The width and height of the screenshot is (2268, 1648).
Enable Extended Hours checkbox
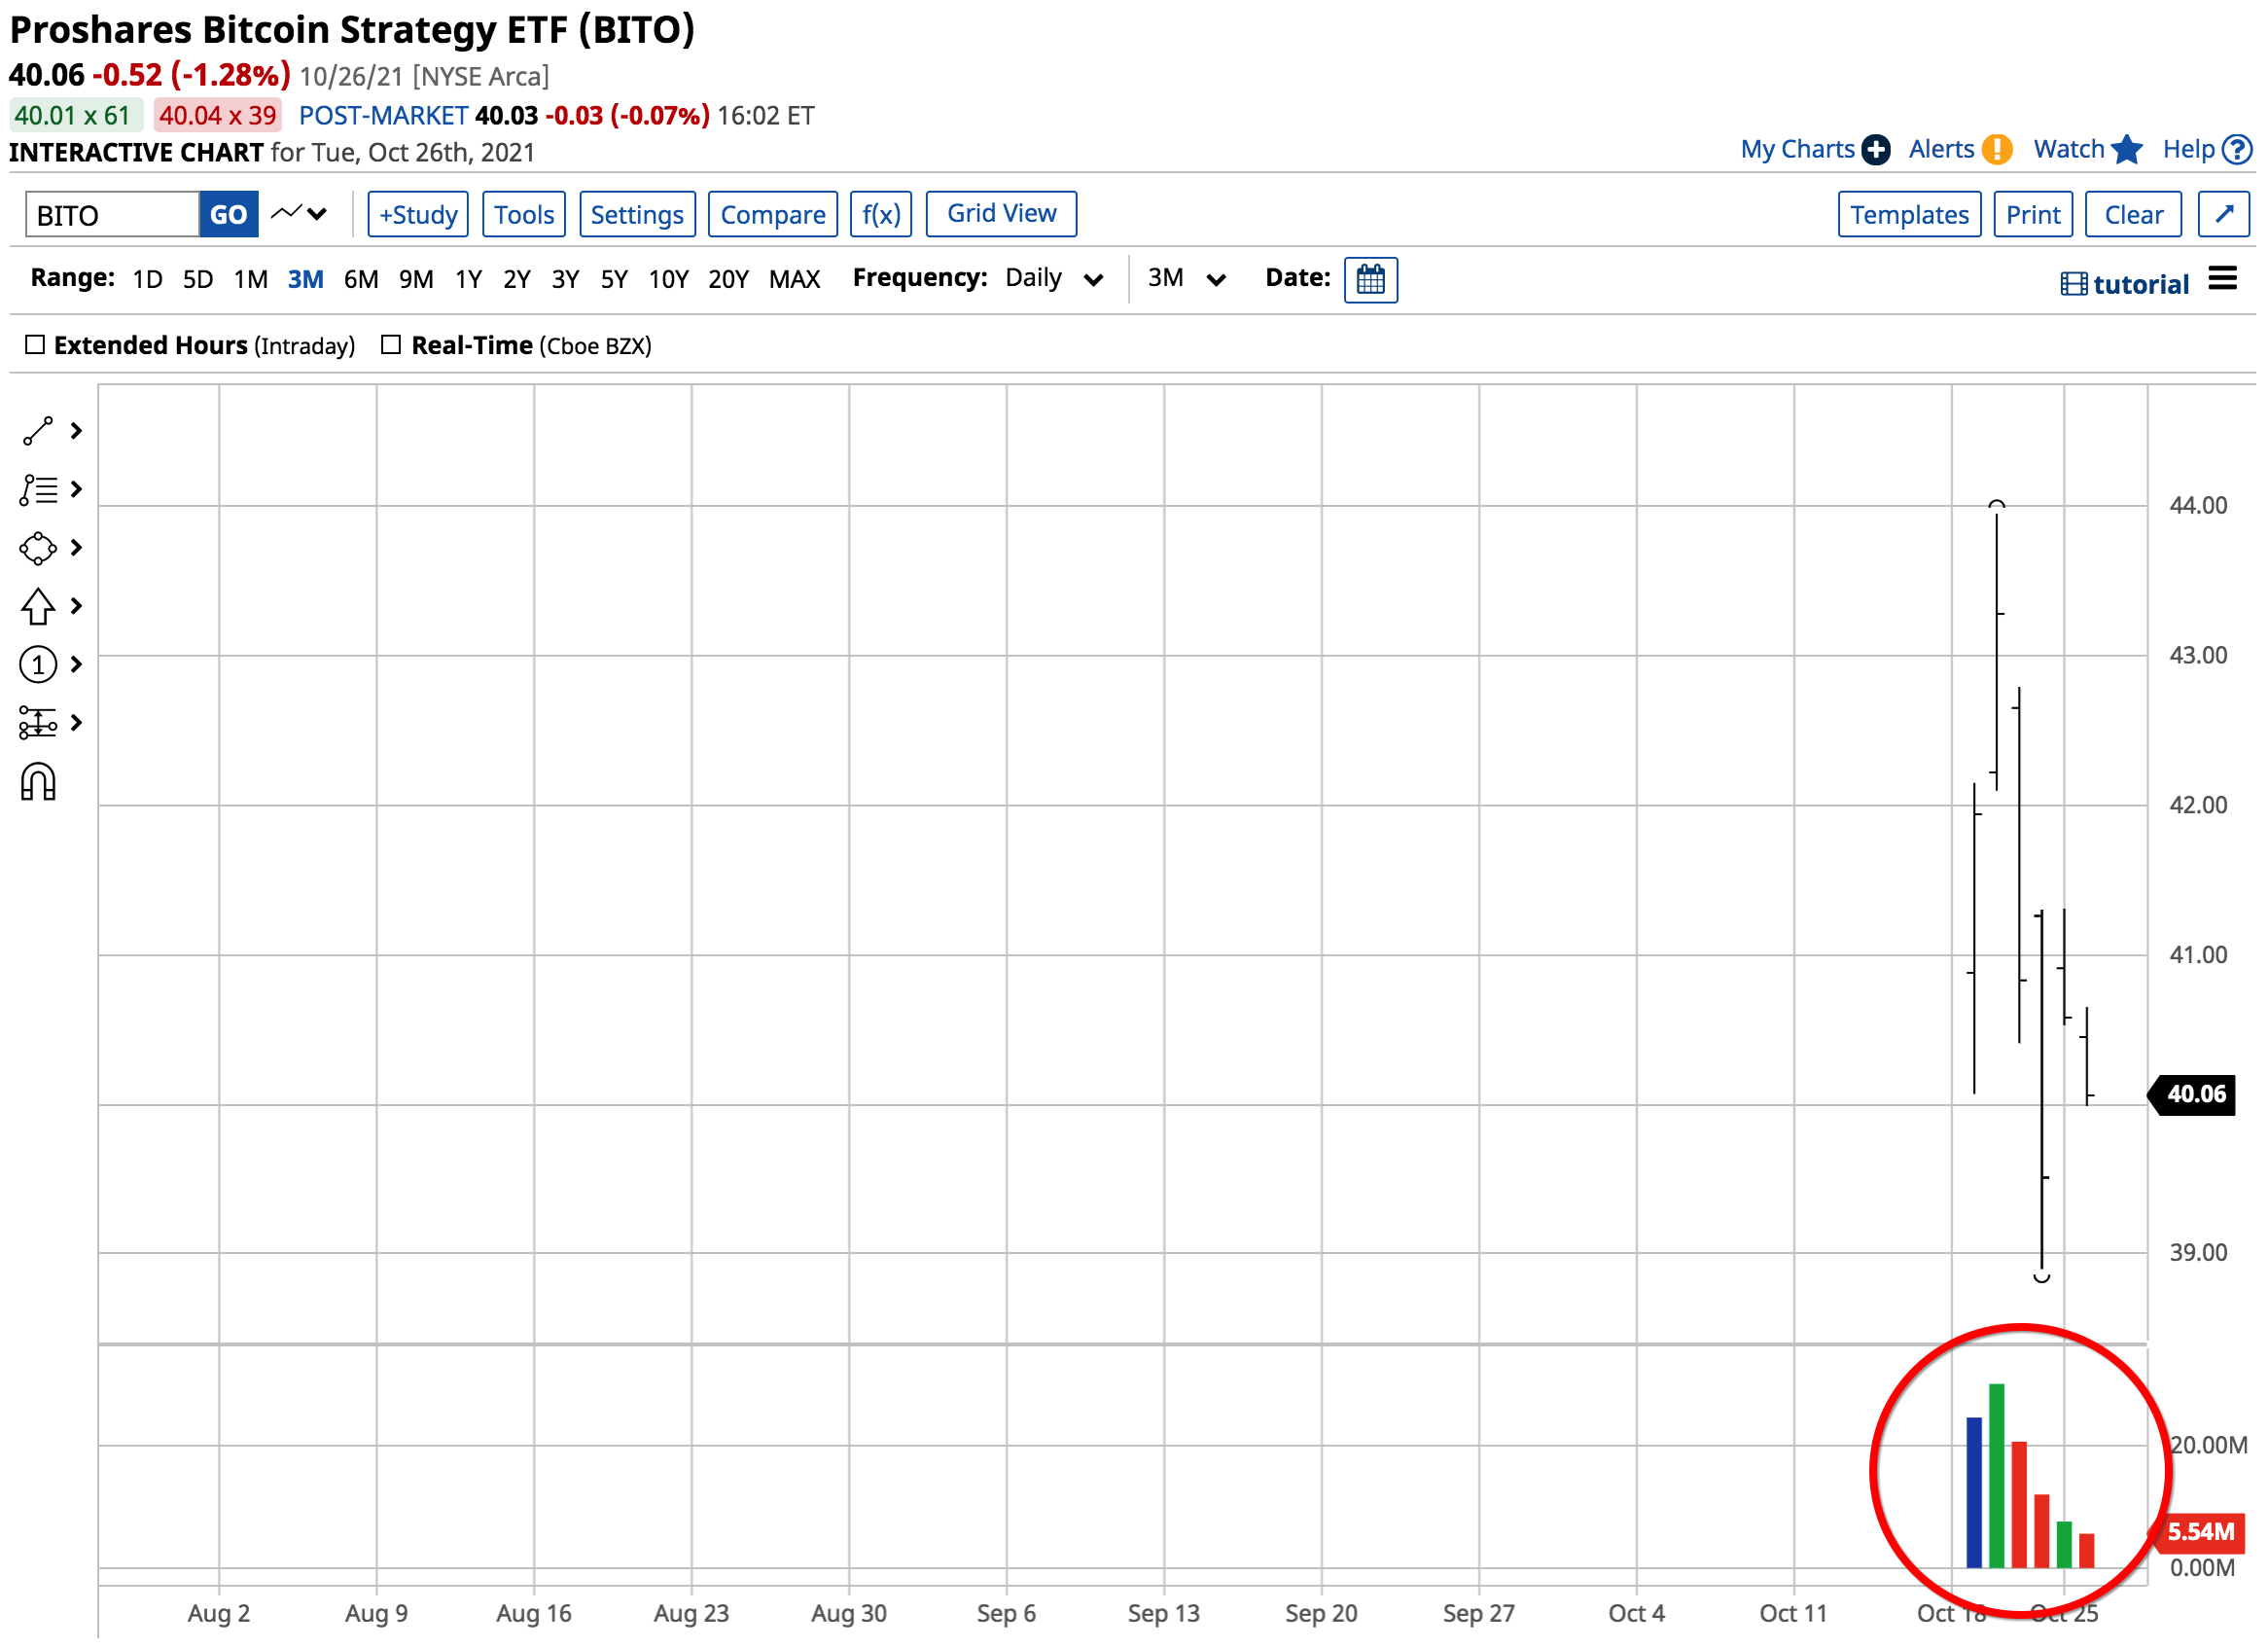pos(35,345)
